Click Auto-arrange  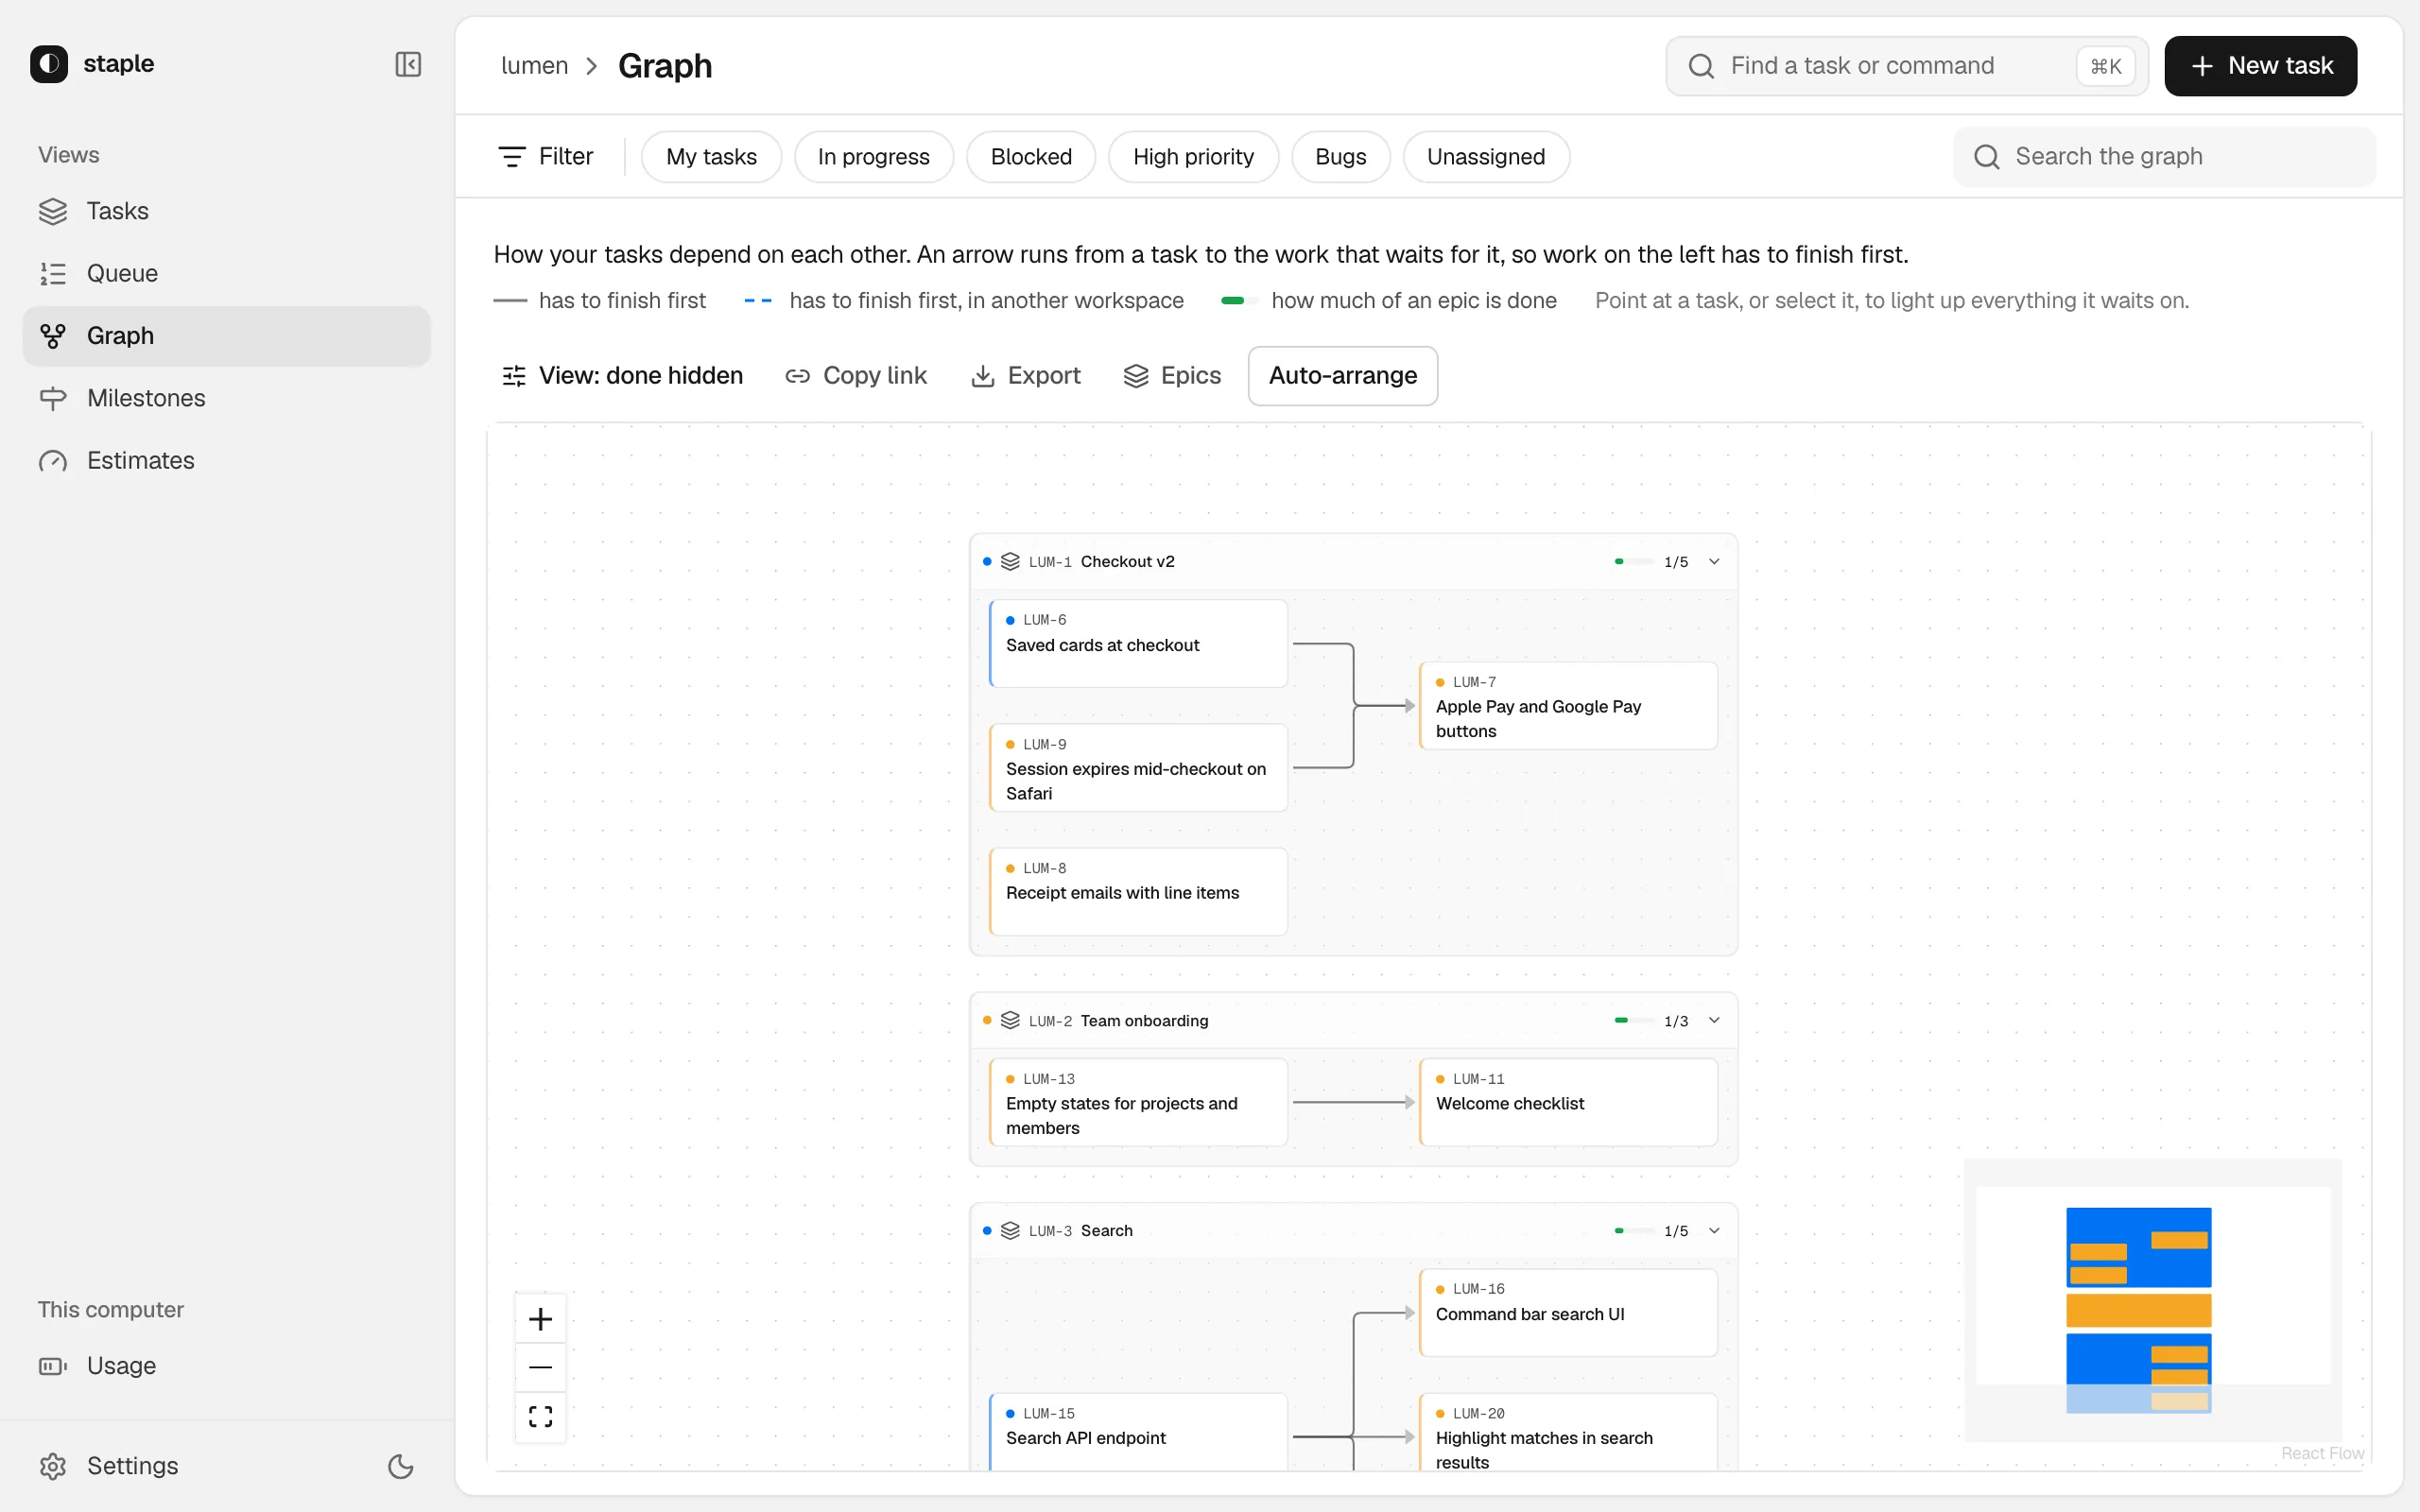pos(1343,376)
